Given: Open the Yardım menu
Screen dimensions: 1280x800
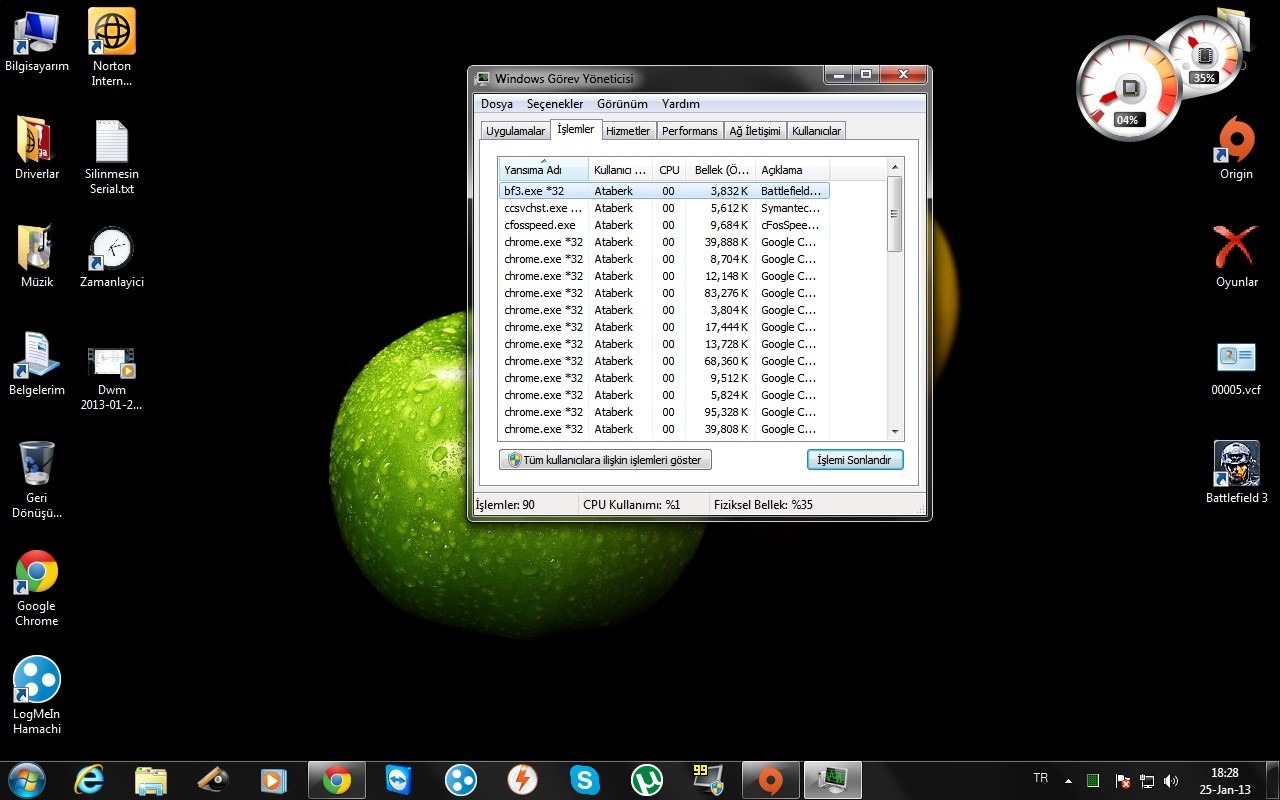Looking at the screenshot, I should (681, 104).
